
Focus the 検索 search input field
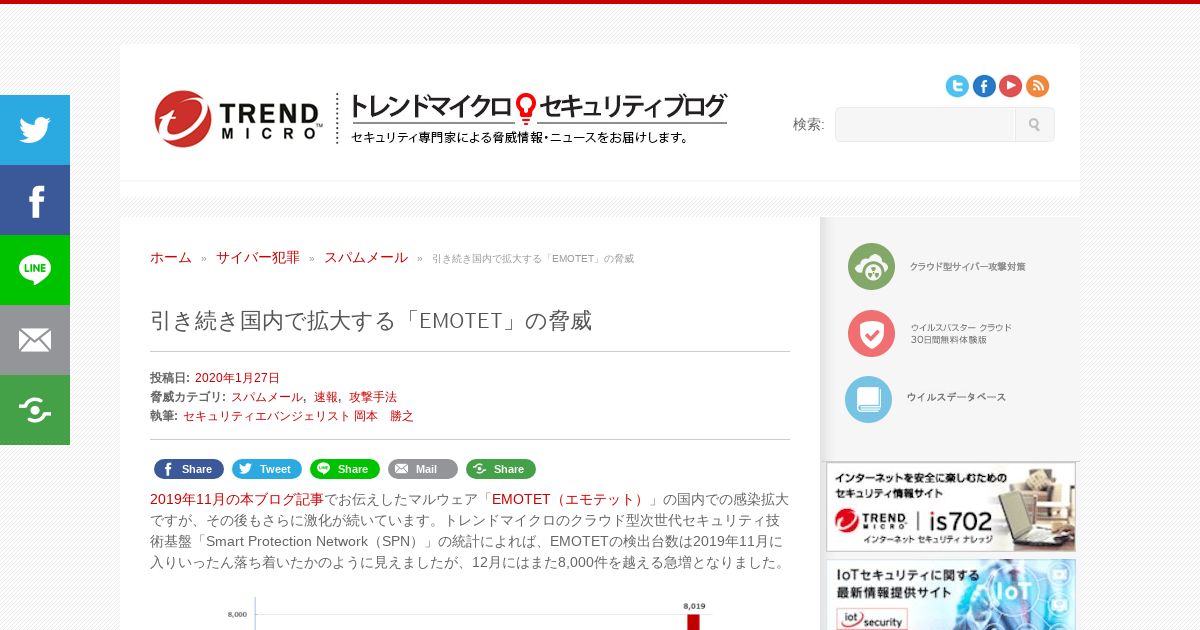pyautogui.click(x=925, y=125)
